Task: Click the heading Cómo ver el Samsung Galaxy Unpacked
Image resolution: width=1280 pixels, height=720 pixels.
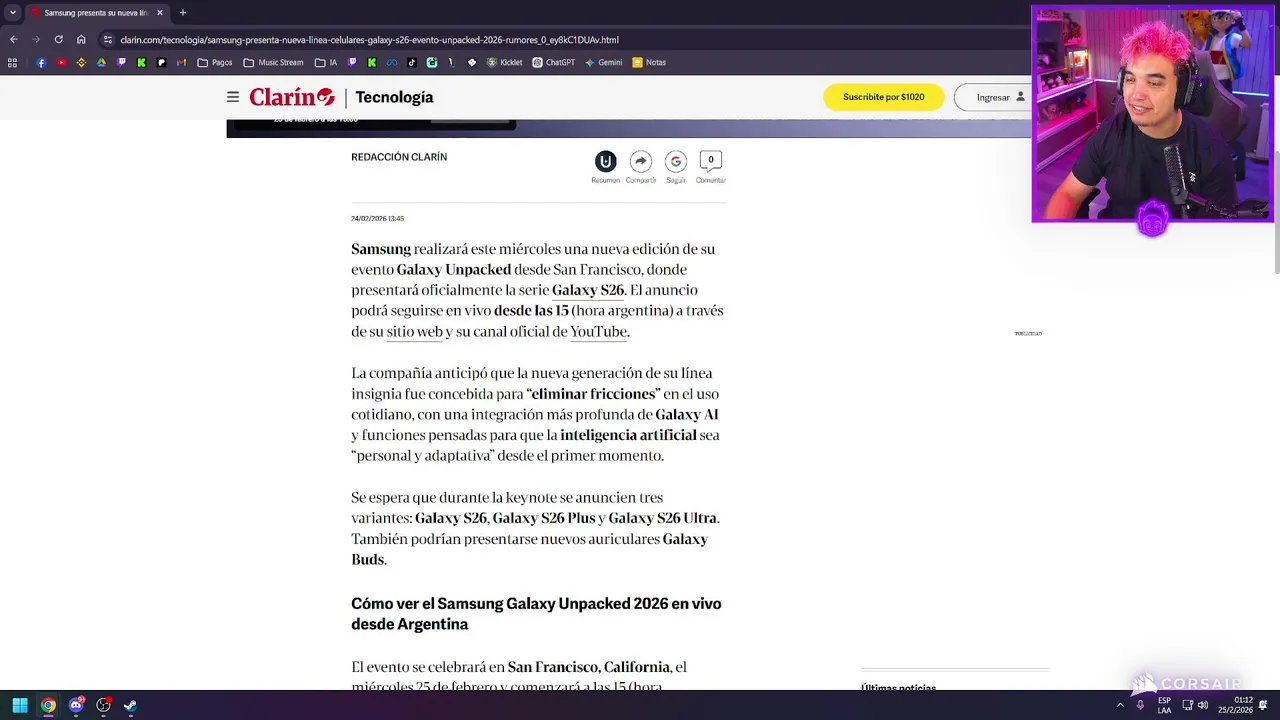Action: pos(536,613)
